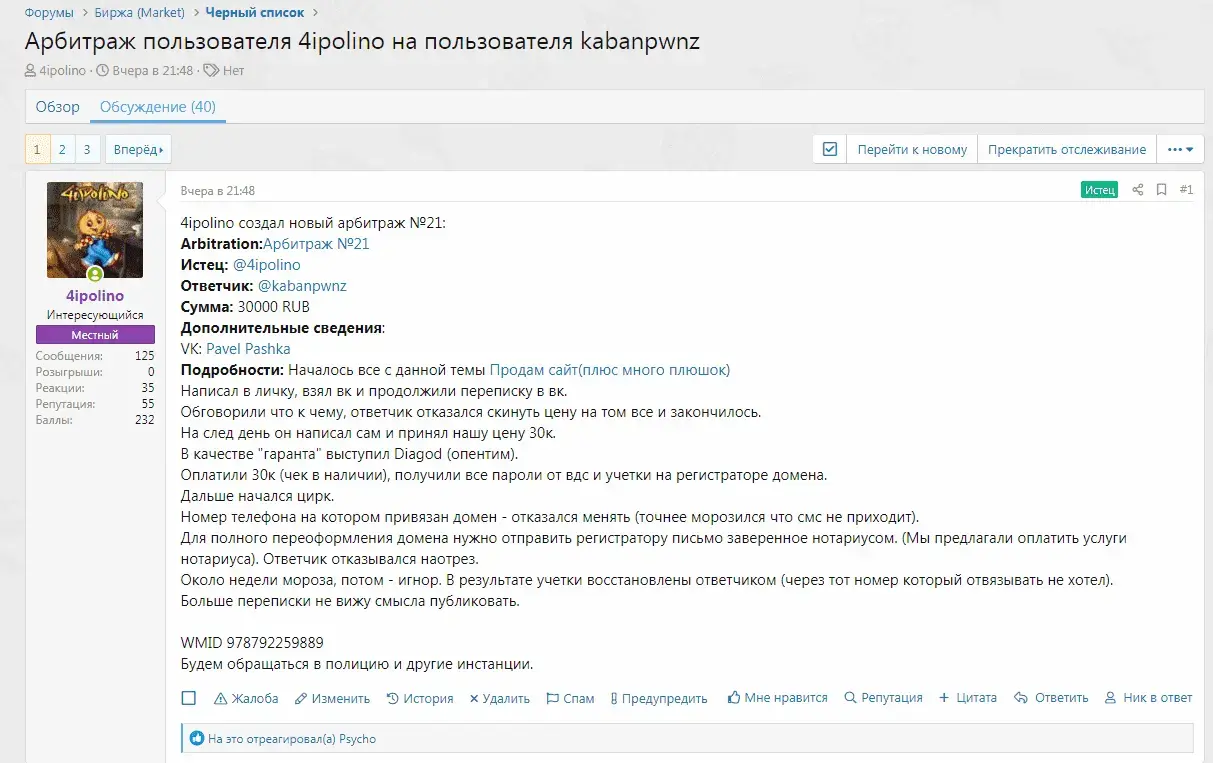Open author 4ipolino link under title
Image resolution: width=1213 pixels, height=763 pixels.
62,71
